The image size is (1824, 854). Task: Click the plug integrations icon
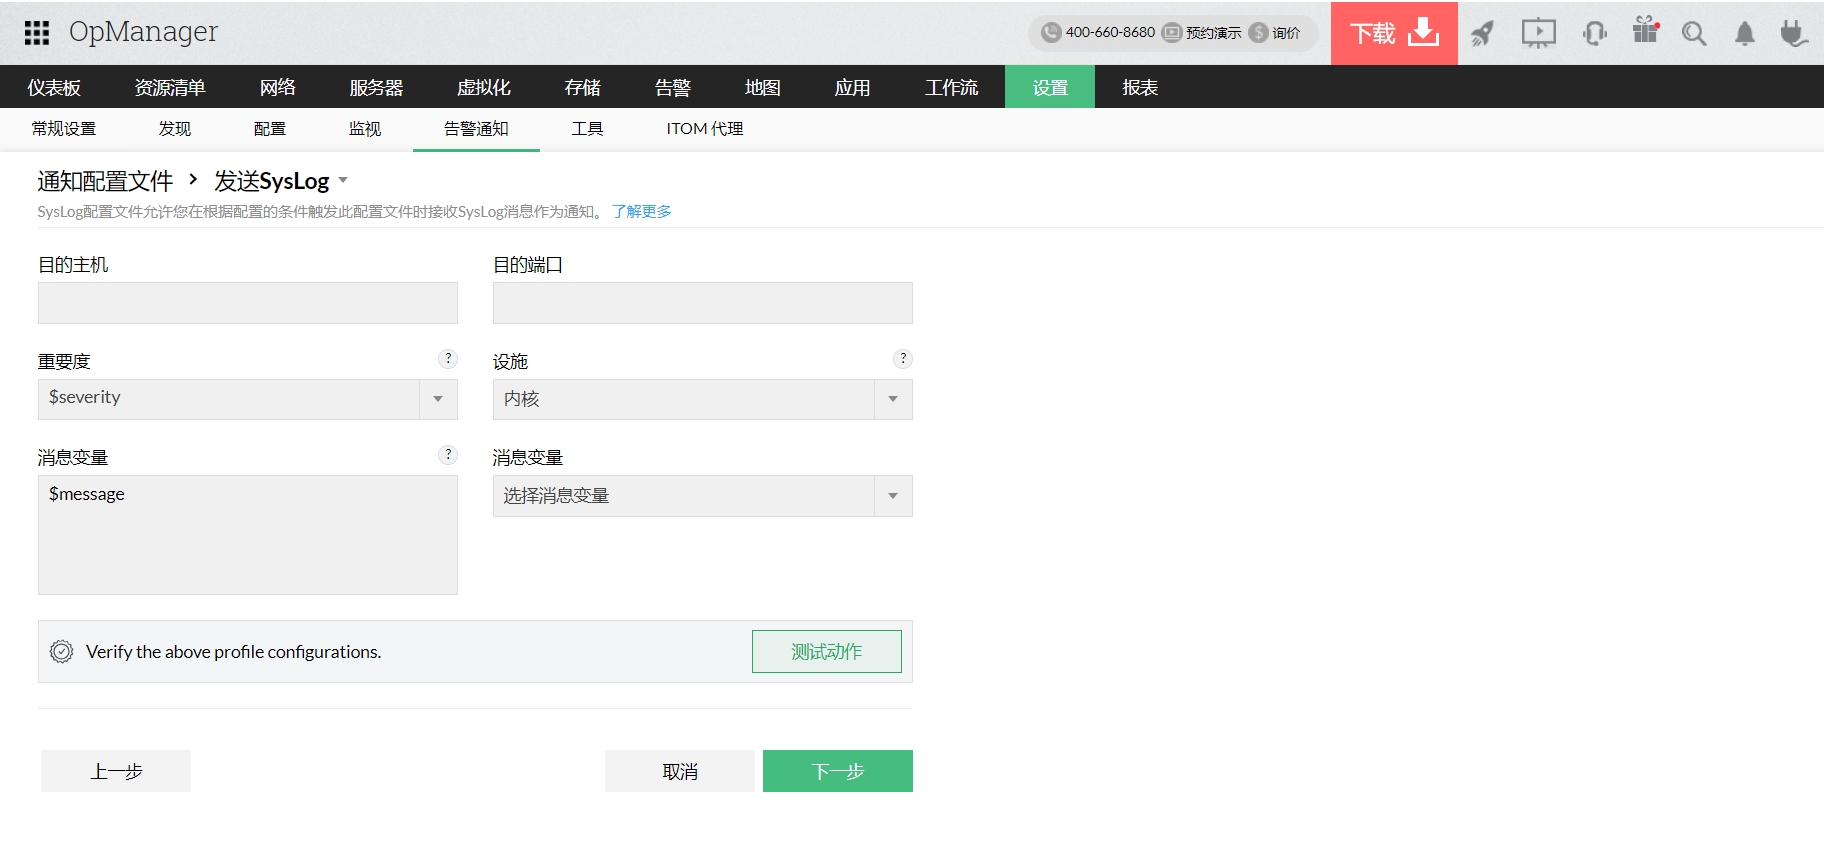coord(1793,34)
